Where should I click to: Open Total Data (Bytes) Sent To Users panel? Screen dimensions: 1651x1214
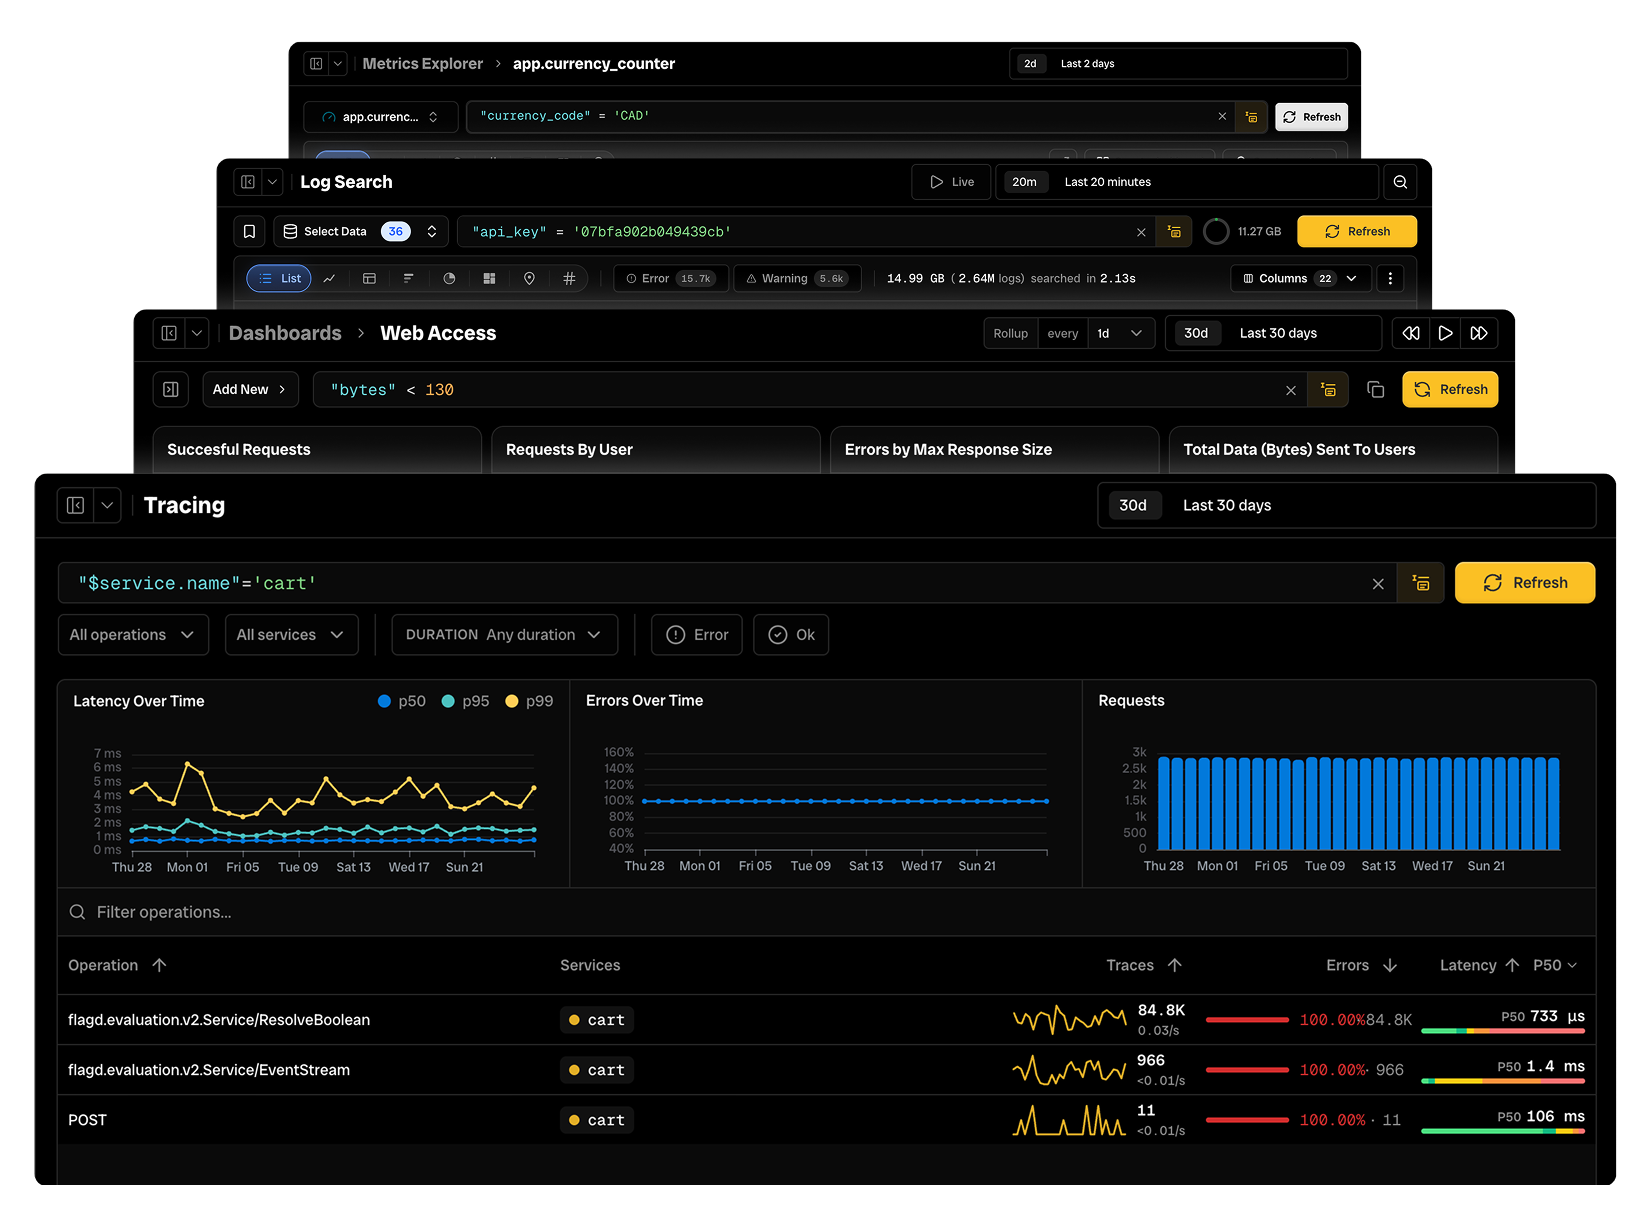[1334, 450]
